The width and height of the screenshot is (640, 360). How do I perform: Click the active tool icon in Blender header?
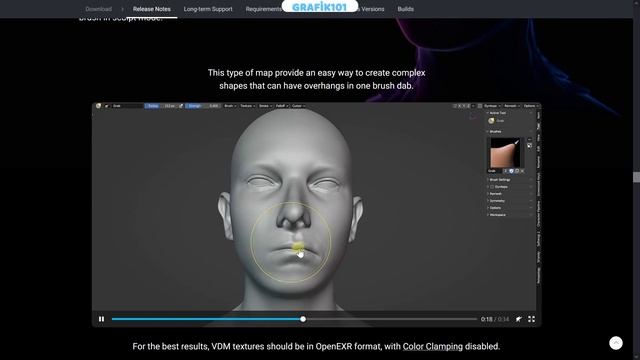coord(98,106)
